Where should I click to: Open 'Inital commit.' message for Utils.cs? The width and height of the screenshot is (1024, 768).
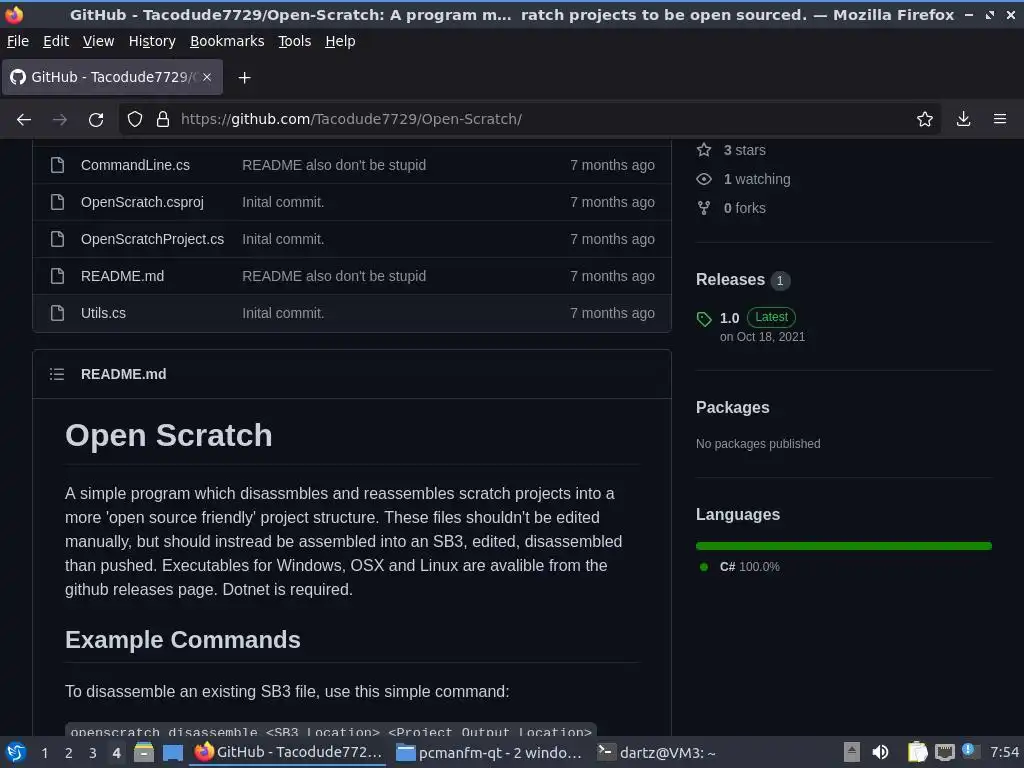(x=283, y=313)
